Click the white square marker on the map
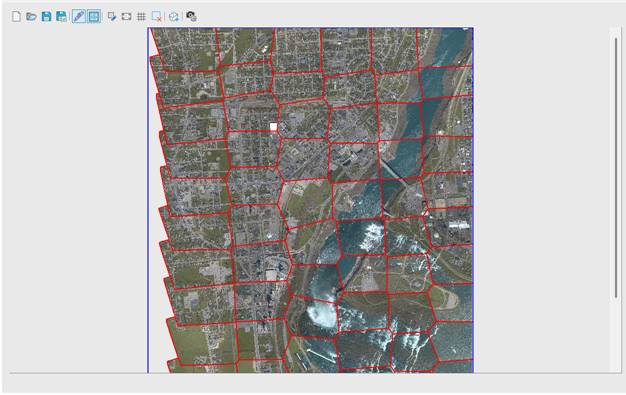This screenshot has height=395, width=626. coord(273,127)
